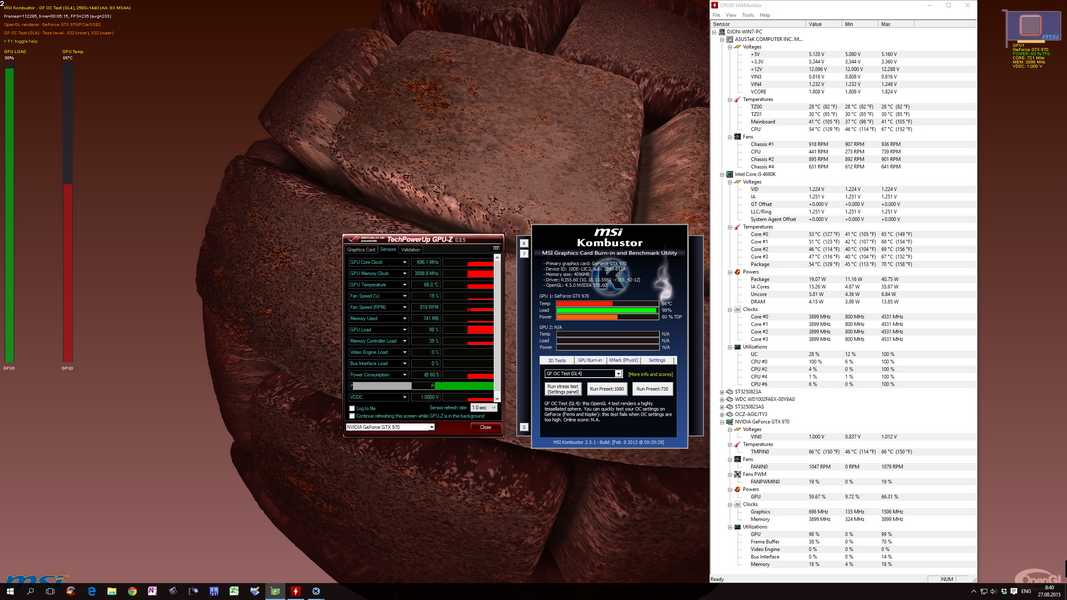Switch to Kombustor round taskbar icon
1067x600 pixels.
coord(316,591)
